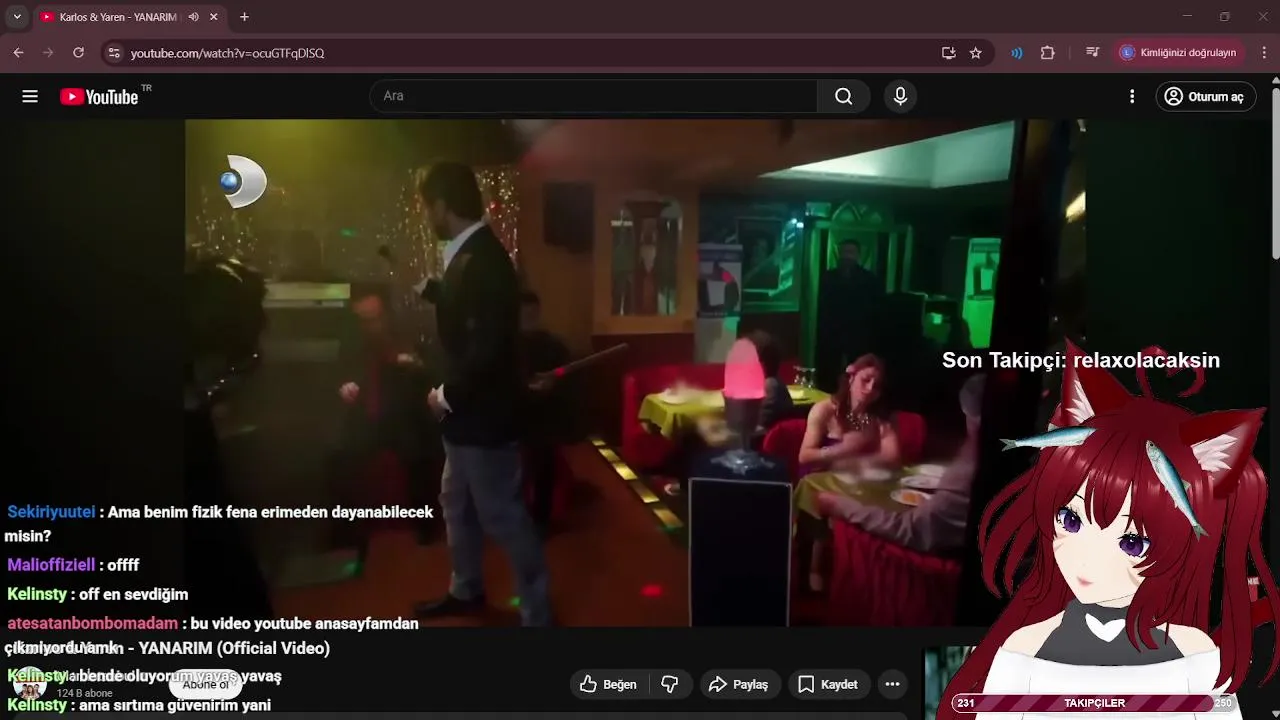The image size is (1280, 720).
Task: Click the TAKİPÇİLER follower goal bar
Action: pyautogui.click(x=1094, y=703)
